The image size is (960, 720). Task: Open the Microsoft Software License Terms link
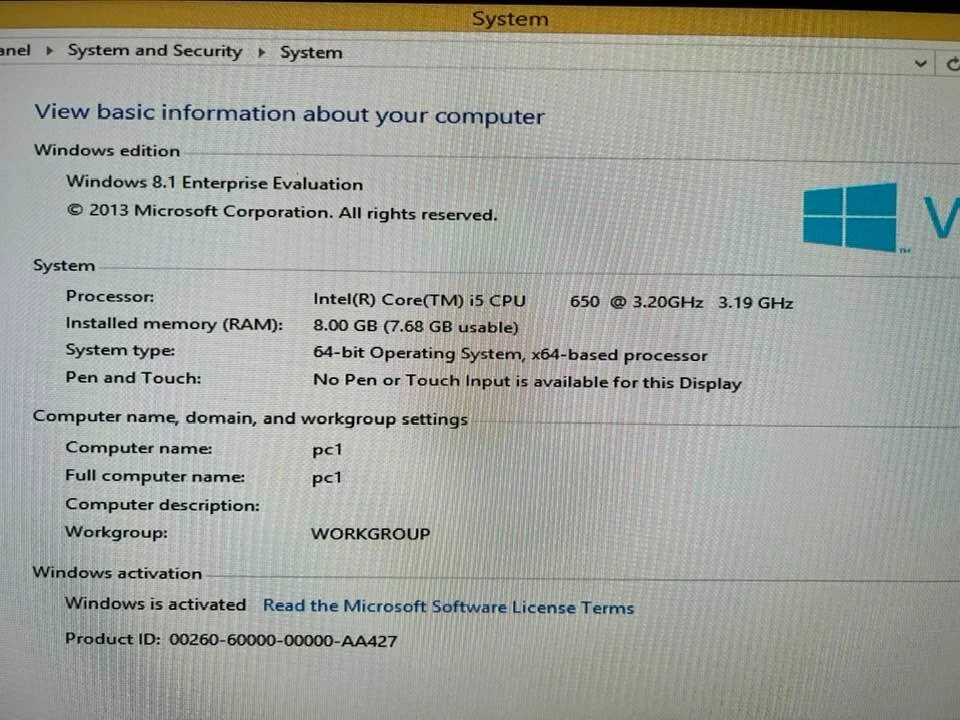[x=448, y=607]
